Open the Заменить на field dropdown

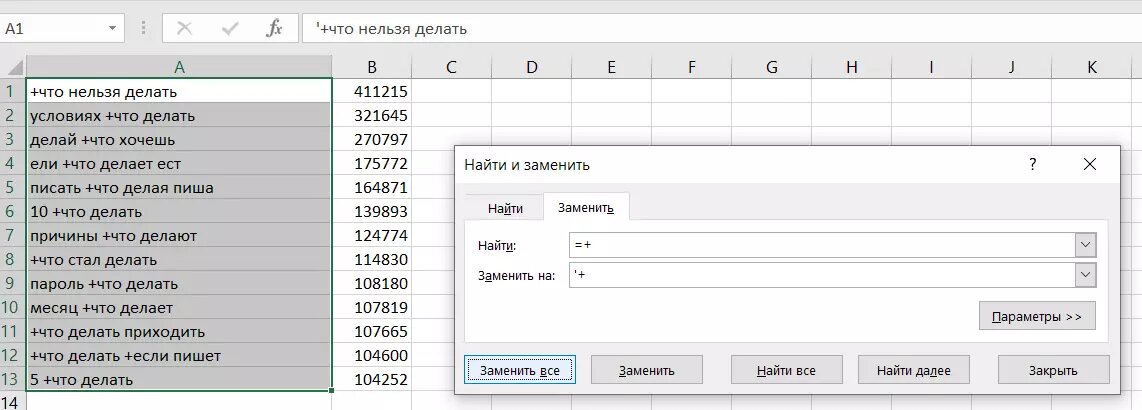pyautogui.click(x=1085, y=275)
